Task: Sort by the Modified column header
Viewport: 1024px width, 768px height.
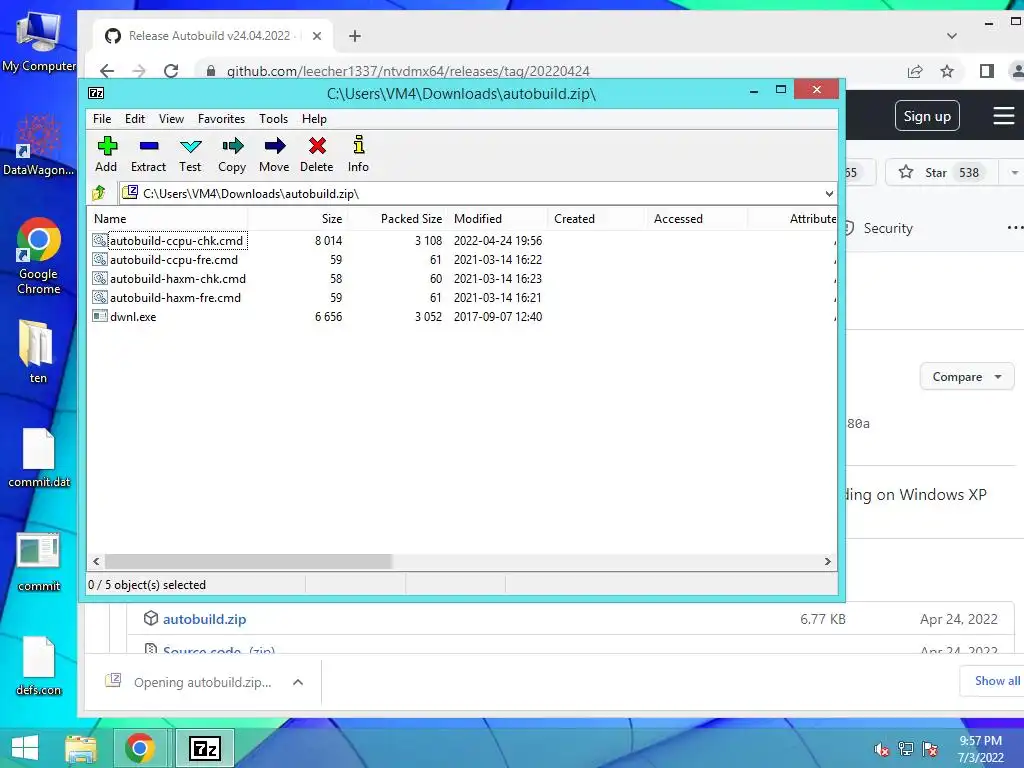Action: click(x=498, y=219)
